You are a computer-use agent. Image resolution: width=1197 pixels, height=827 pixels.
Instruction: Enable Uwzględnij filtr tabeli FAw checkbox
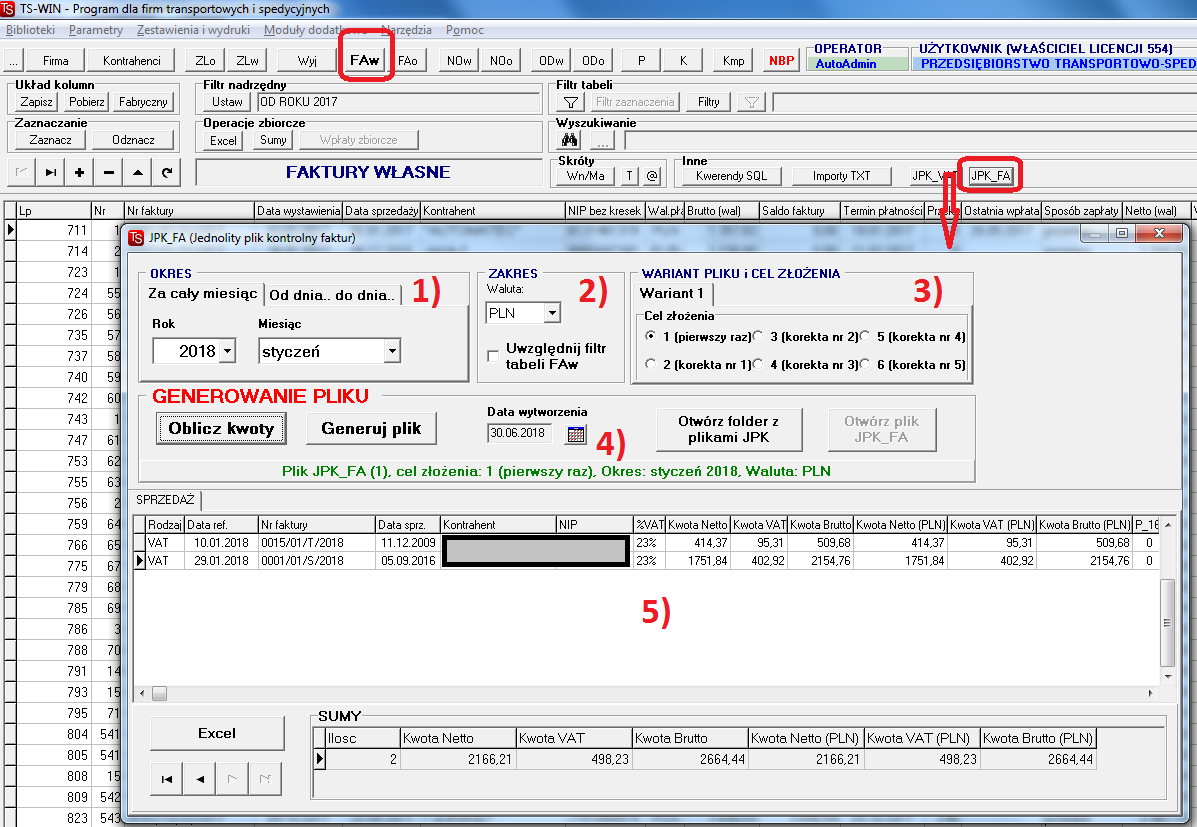[493, 356]
